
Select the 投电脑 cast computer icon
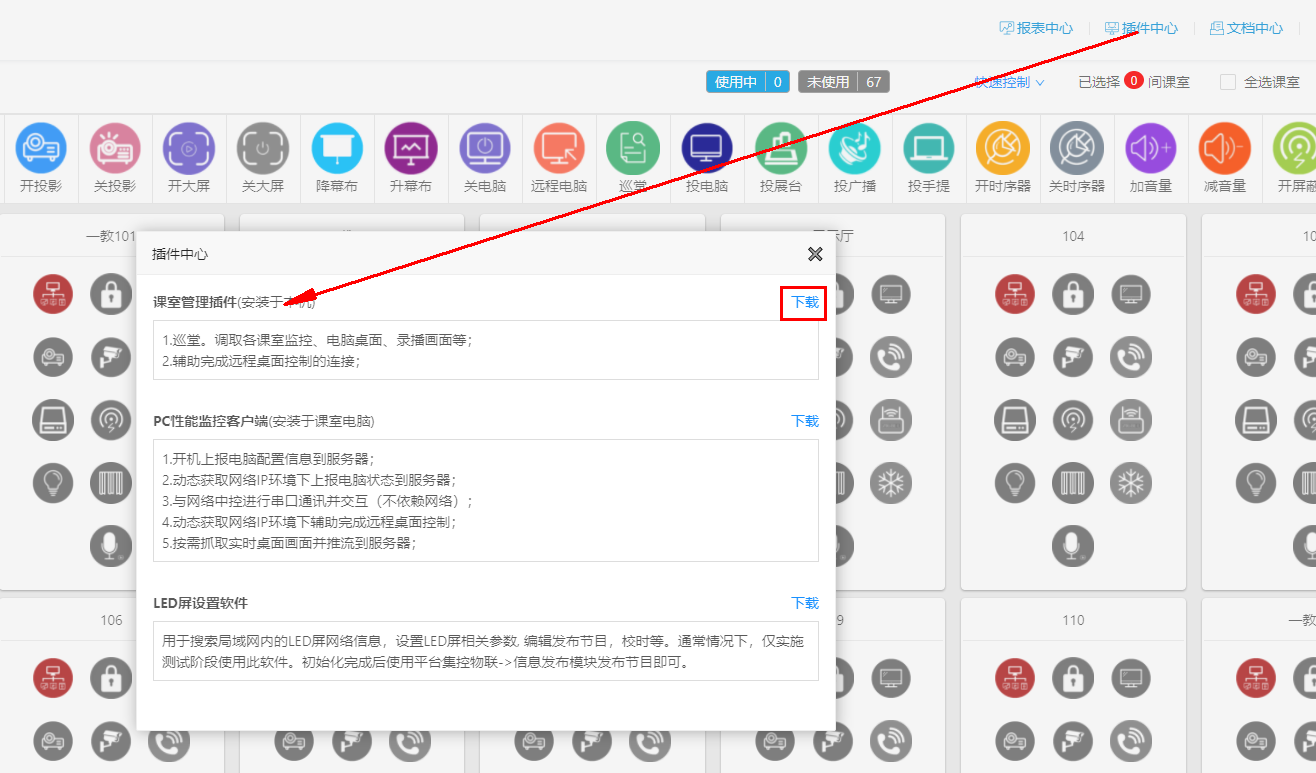point(707,148)
